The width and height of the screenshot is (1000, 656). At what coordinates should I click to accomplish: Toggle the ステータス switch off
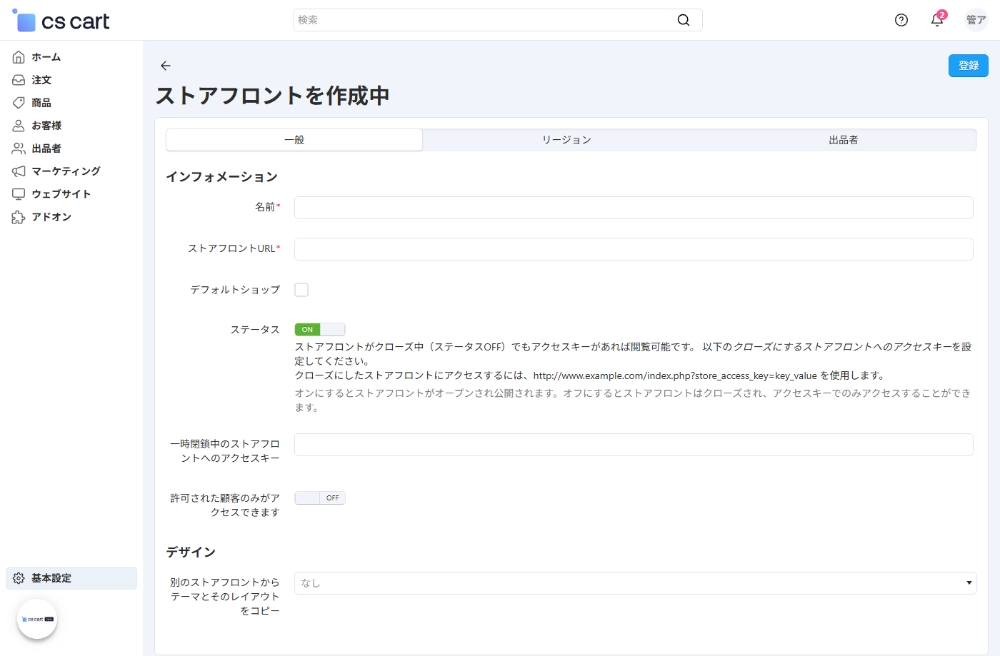(319, 329)
